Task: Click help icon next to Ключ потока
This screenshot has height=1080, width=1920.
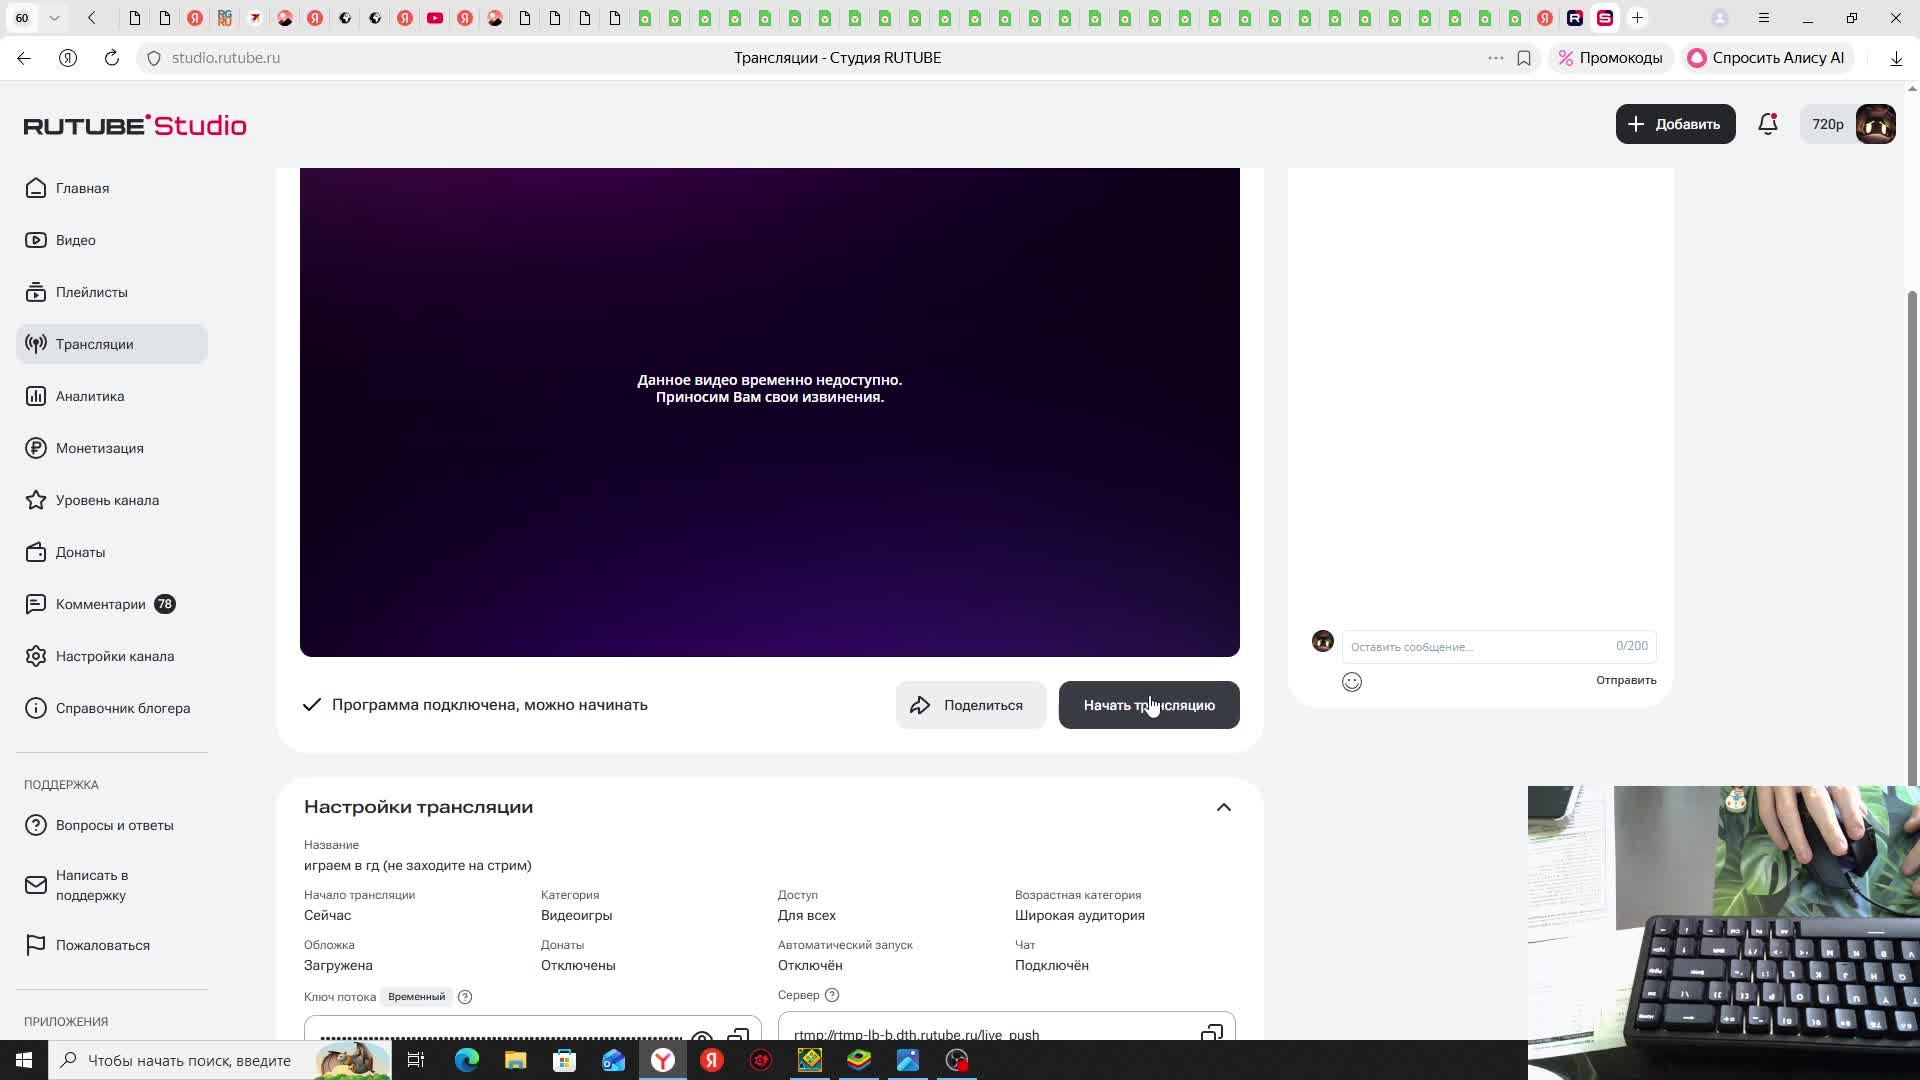Action: [x=465, y=997]
